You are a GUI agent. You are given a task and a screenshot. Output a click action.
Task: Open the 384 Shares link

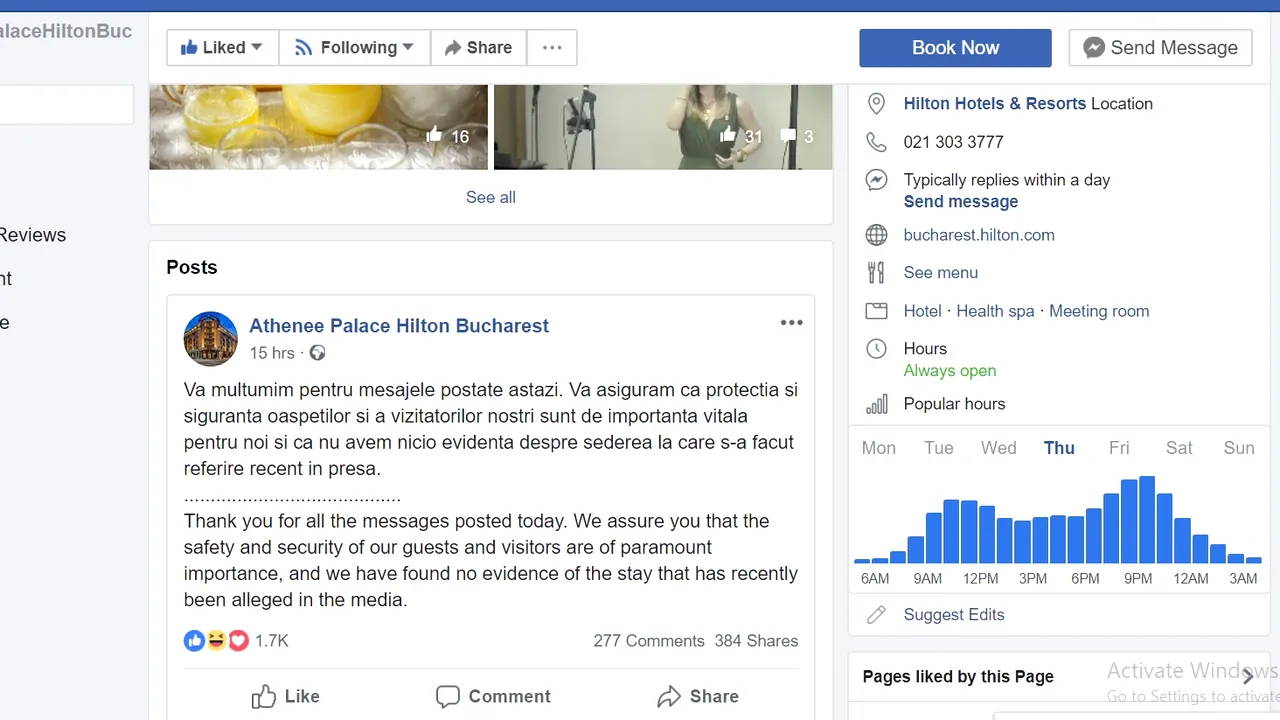point(756,641)
